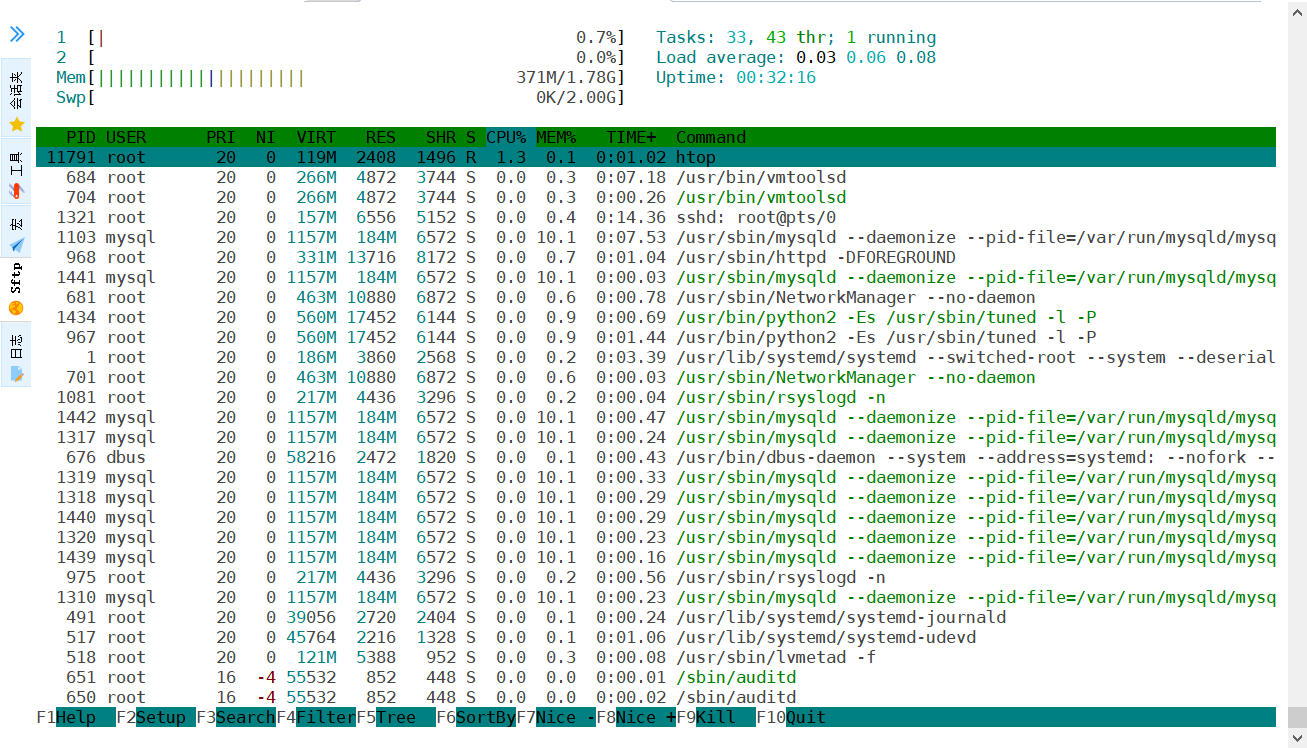Activate F4 Filter
This screenshot has width=1307, height=748.
pyautogui.click(x=315, y=717)
